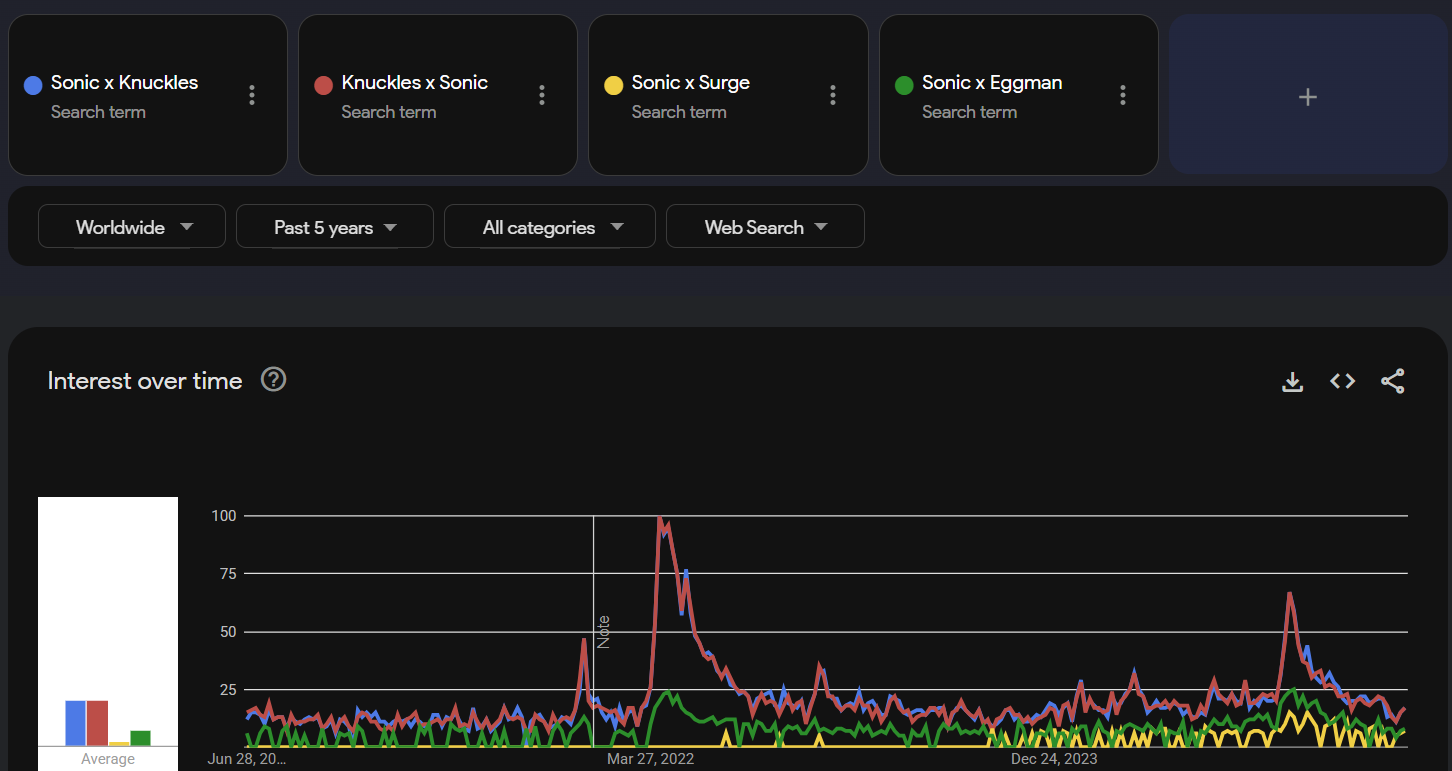Screen dimensions: 1452x771
Task: Click the red average bar
Action: coord(97,723)
